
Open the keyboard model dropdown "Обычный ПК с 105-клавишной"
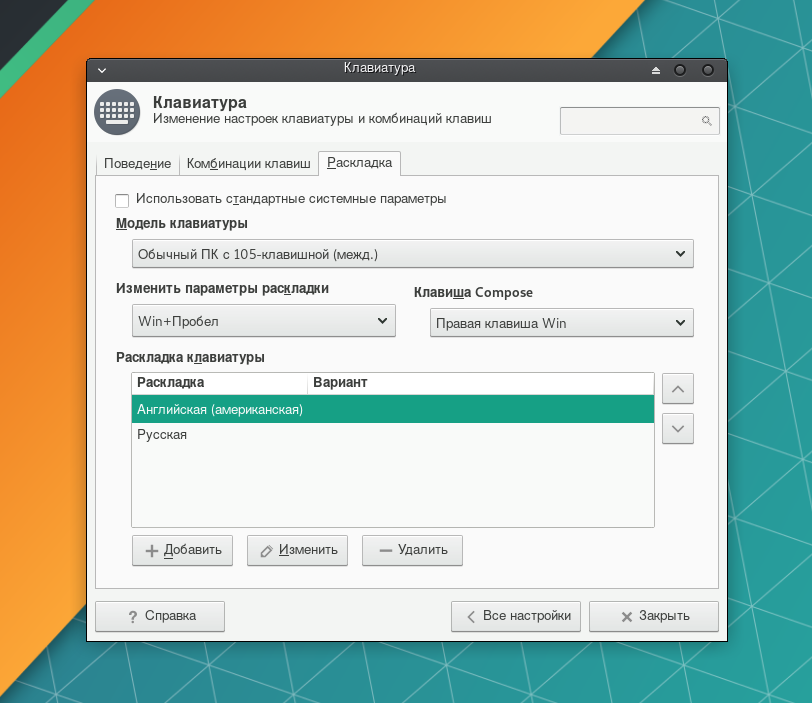pyautogui.click(x=413, y=254)
